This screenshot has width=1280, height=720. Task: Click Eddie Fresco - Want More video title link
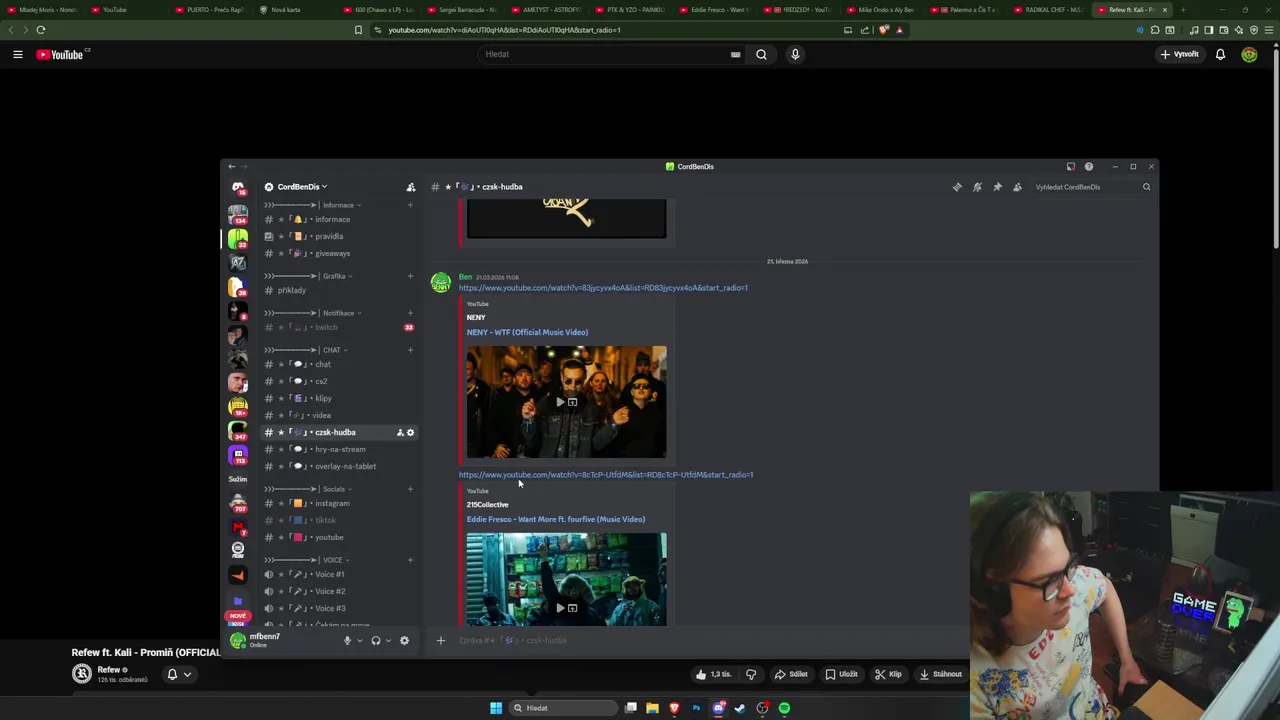click(555, 519)
